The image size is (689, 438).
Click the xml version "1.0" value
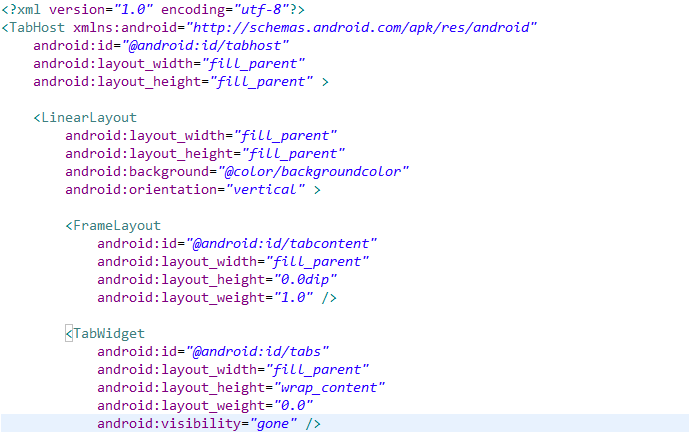133,9
